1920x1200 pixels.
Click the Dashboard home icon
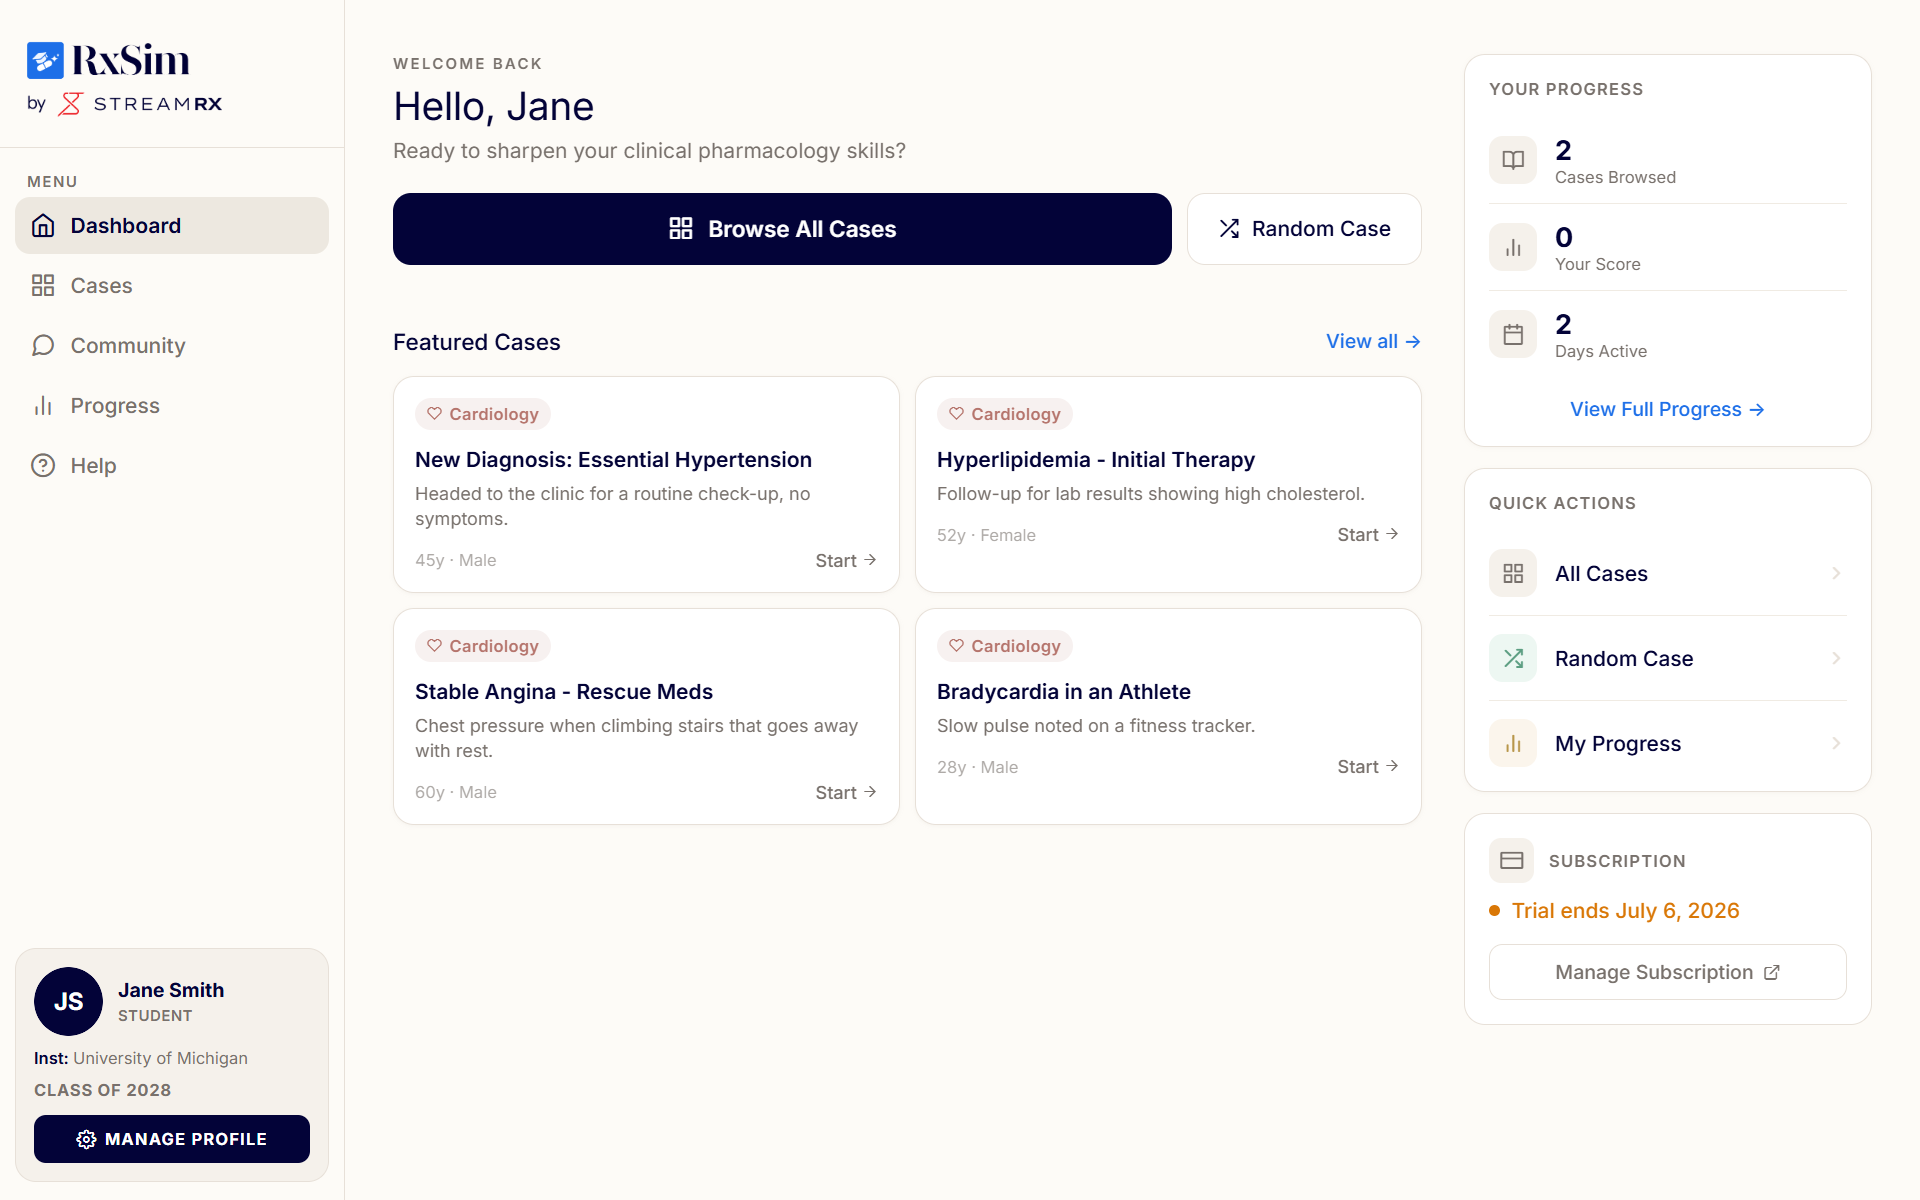tap(43, 226)
